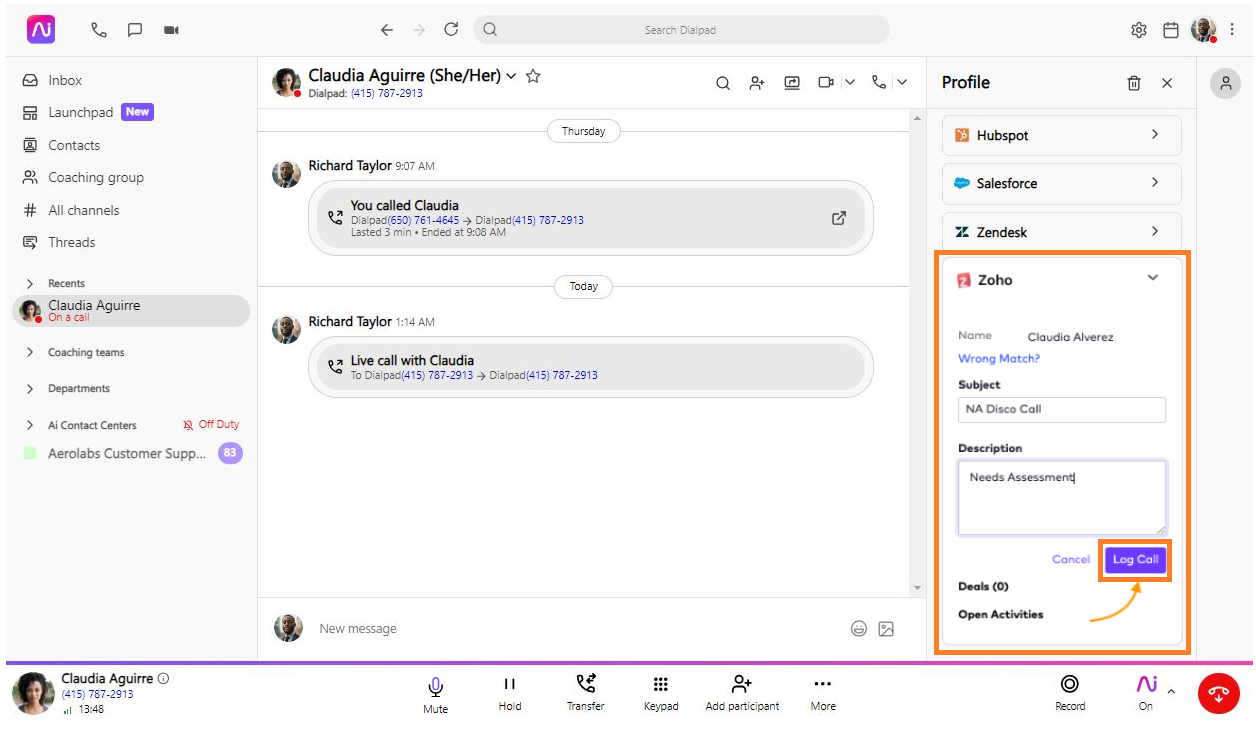Expand the Salesforce integration
This screenshot has width=1256, height=732.
(1062, 183)
